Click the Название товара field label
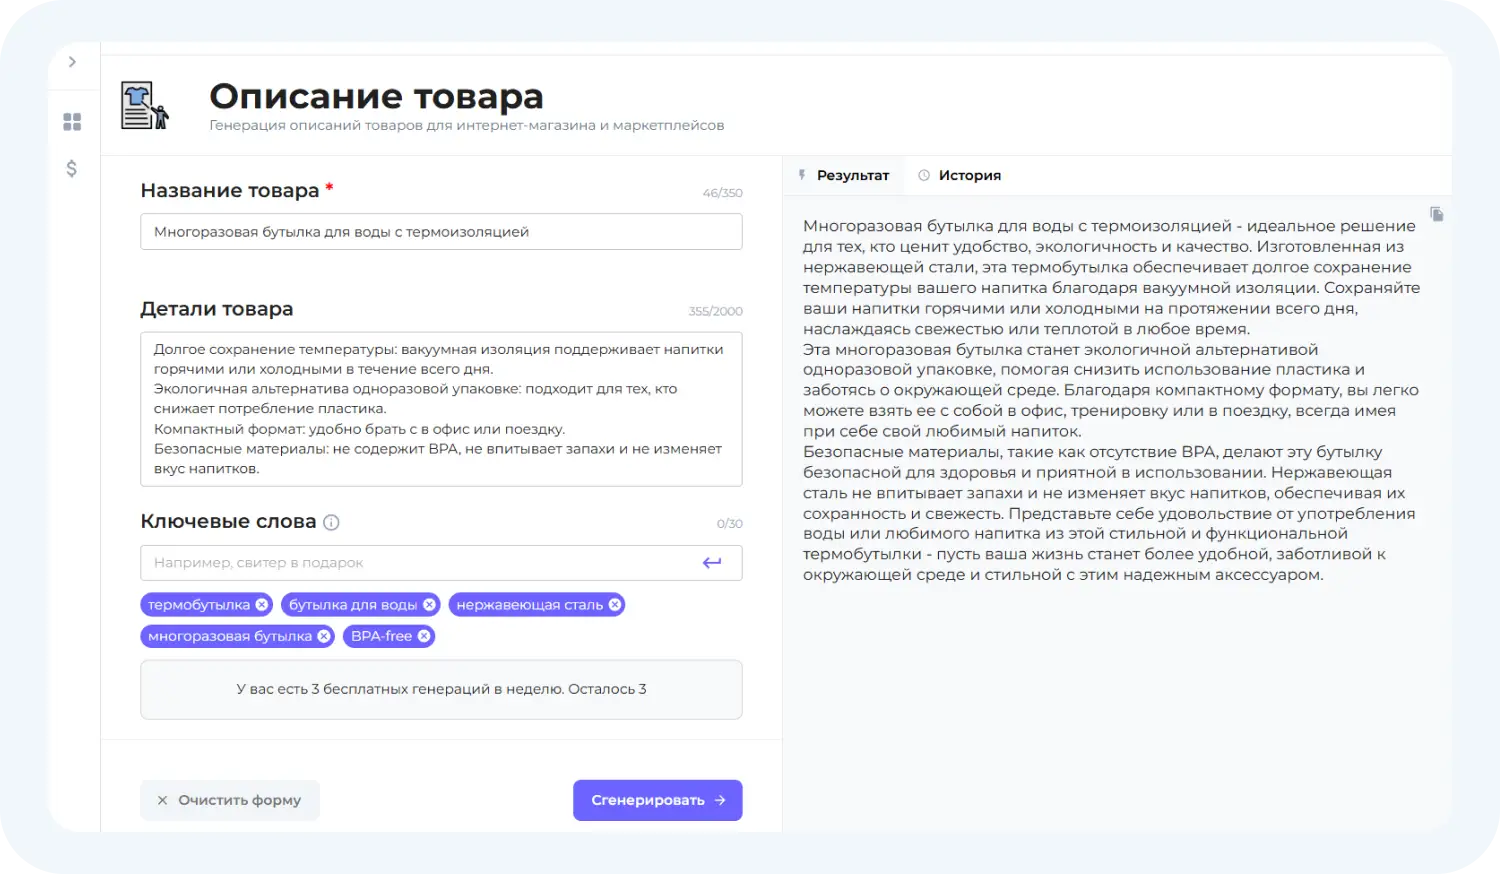1500x874 pixels. click(230, 190)
